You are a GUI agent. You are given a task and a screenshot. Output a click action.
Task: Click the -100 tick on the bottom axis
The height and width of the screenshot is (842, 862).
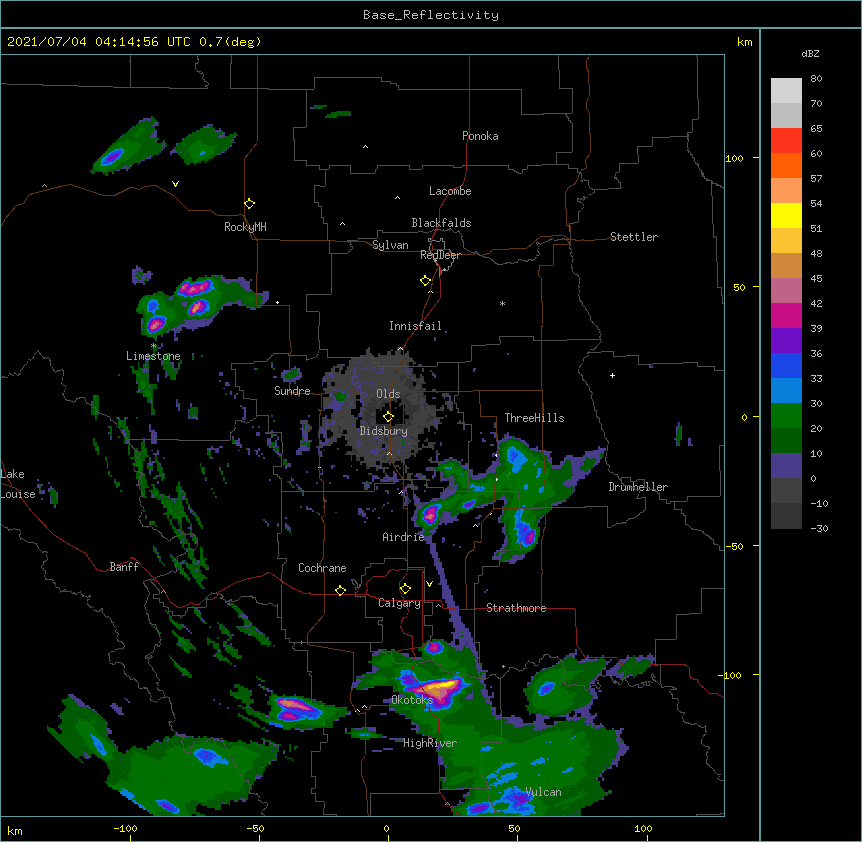[x=125, y=828]
